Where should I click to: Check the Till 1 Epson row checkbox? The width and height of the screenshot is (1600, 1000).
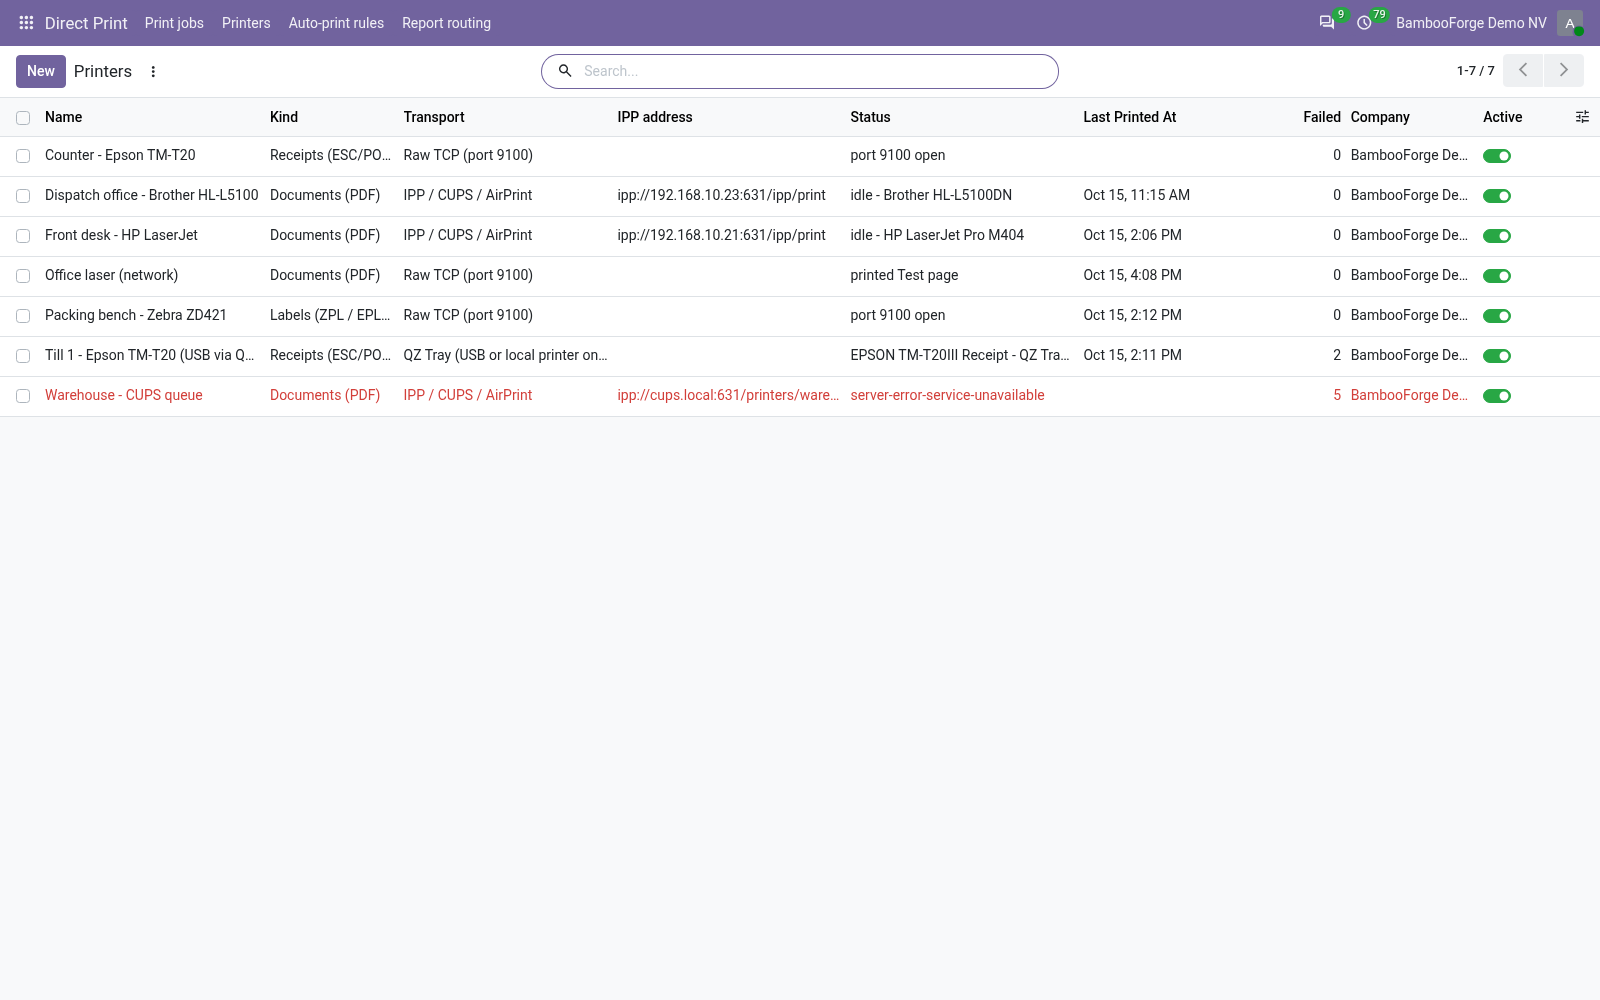(x=23, y=356)
